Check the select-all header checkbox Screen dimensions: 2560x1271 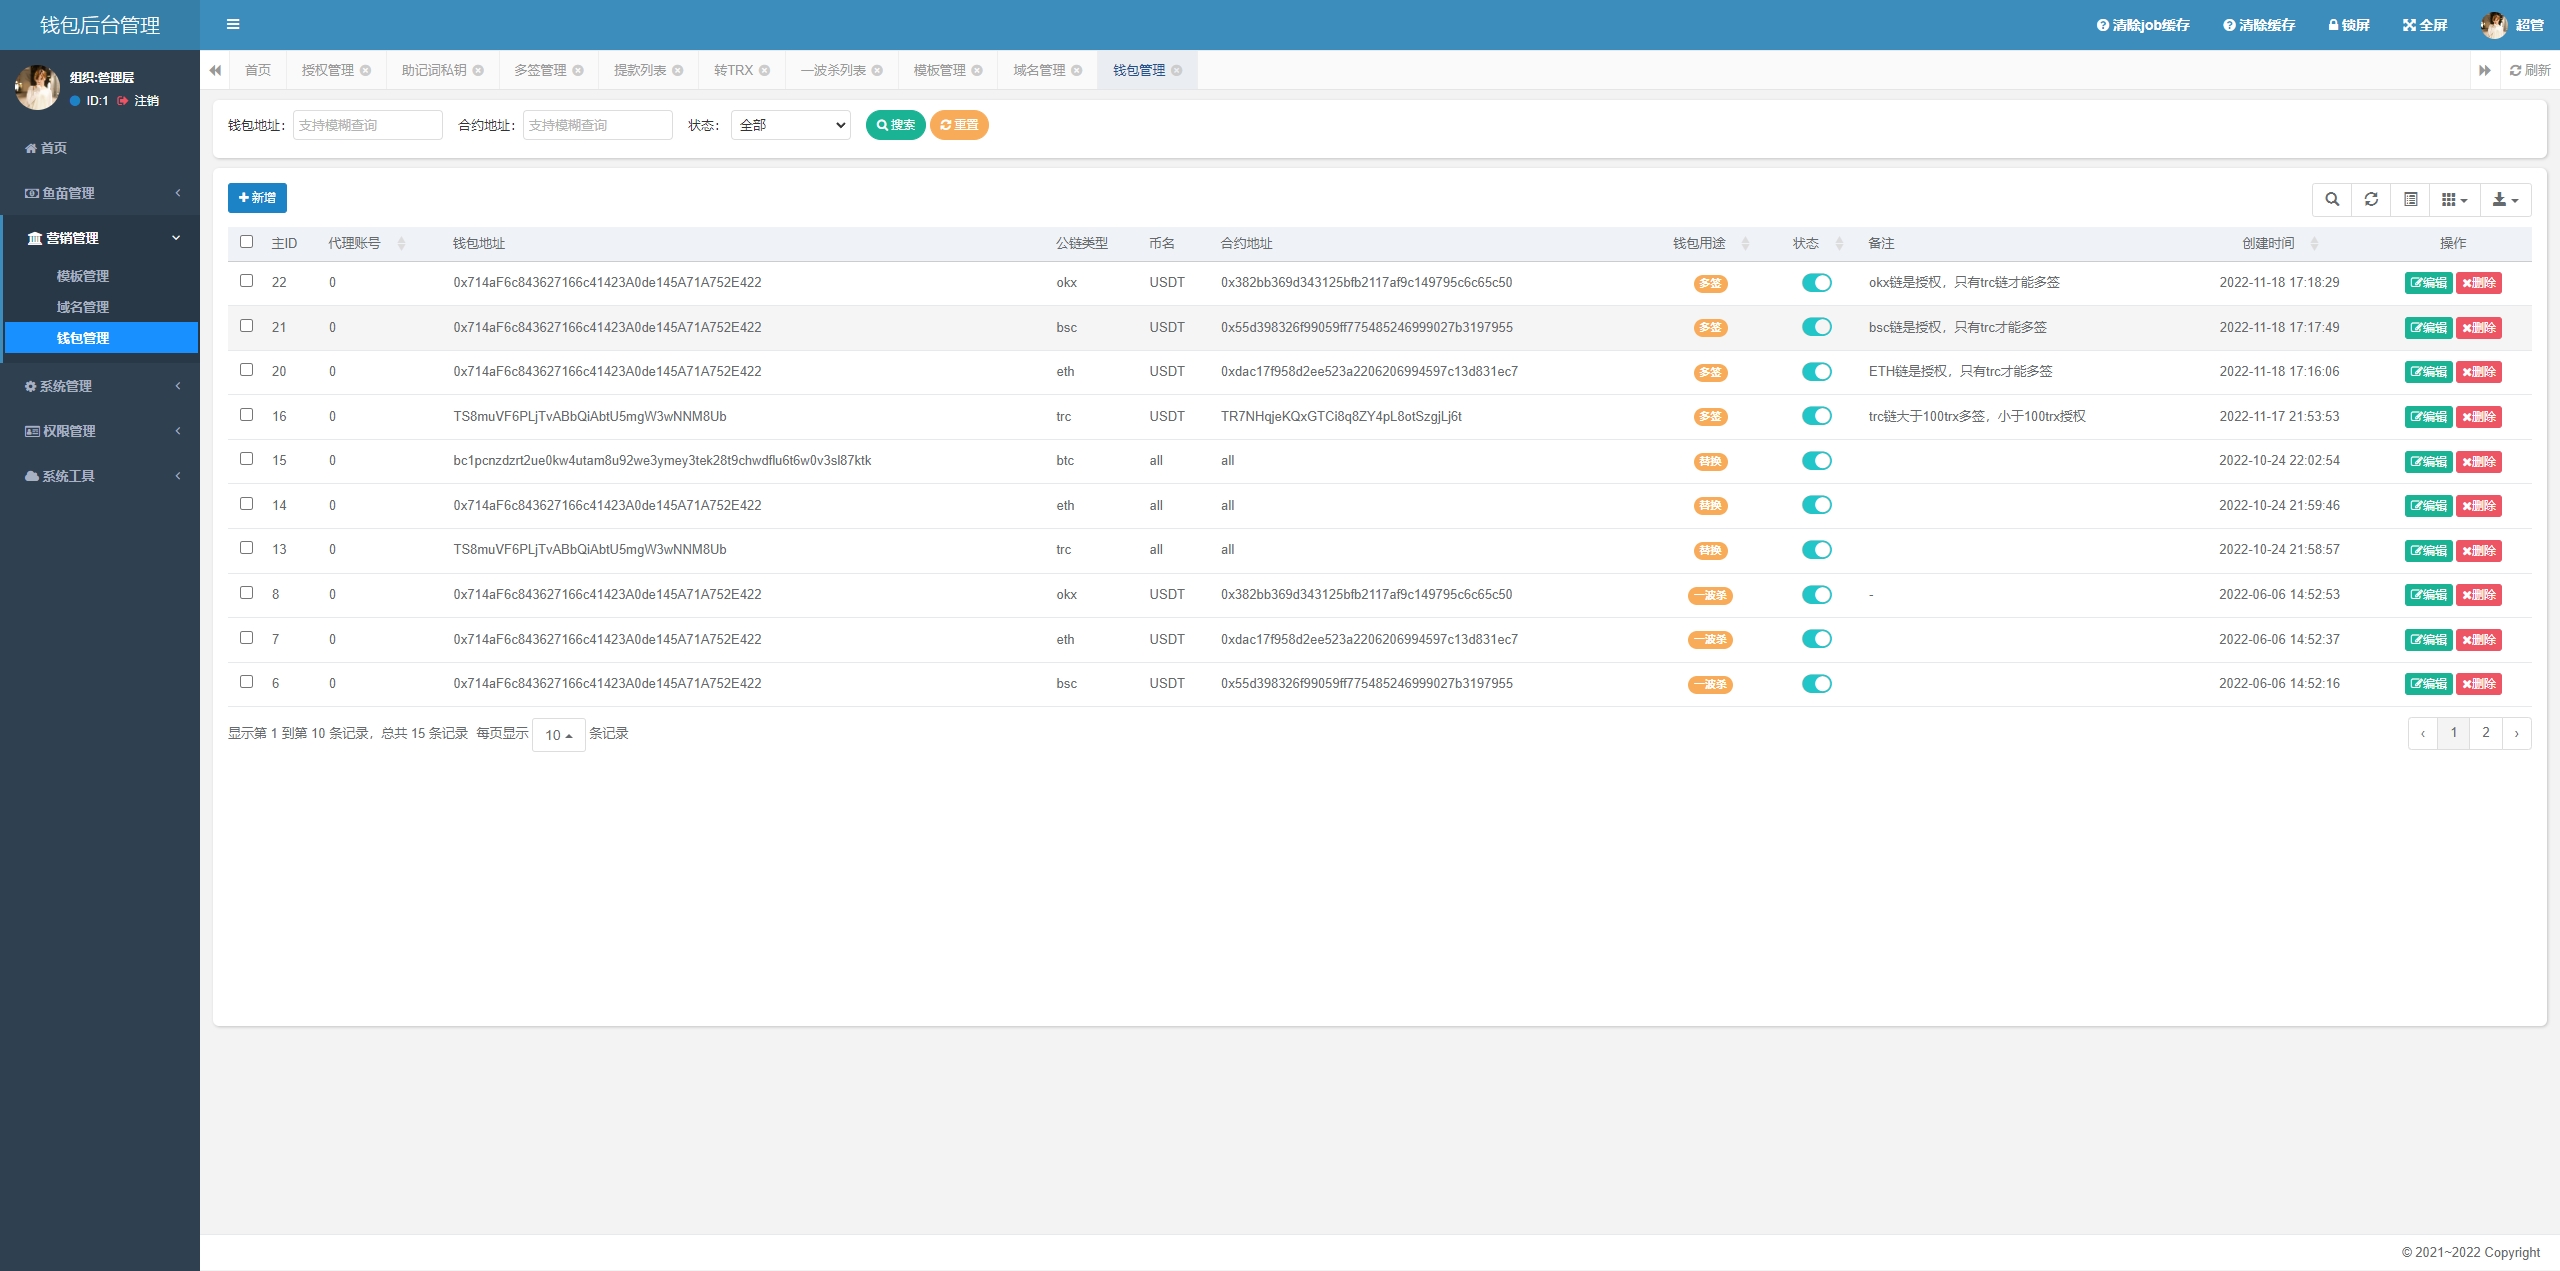(x=246, y=242)
